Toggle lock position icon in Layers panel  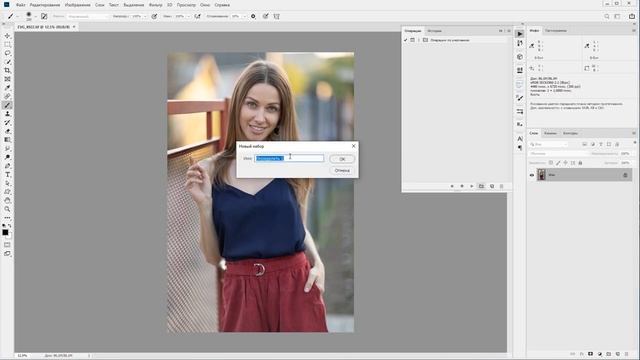point(565,163)
